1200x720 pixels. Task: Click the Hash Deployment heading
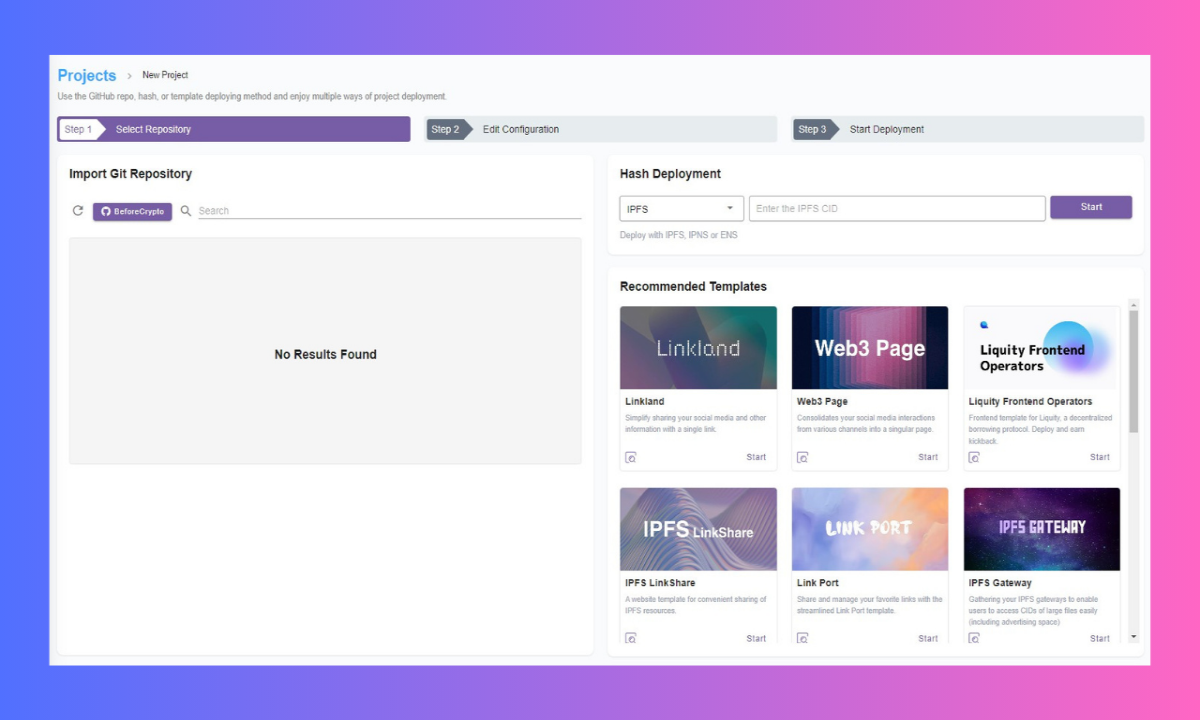coord(670,174)
